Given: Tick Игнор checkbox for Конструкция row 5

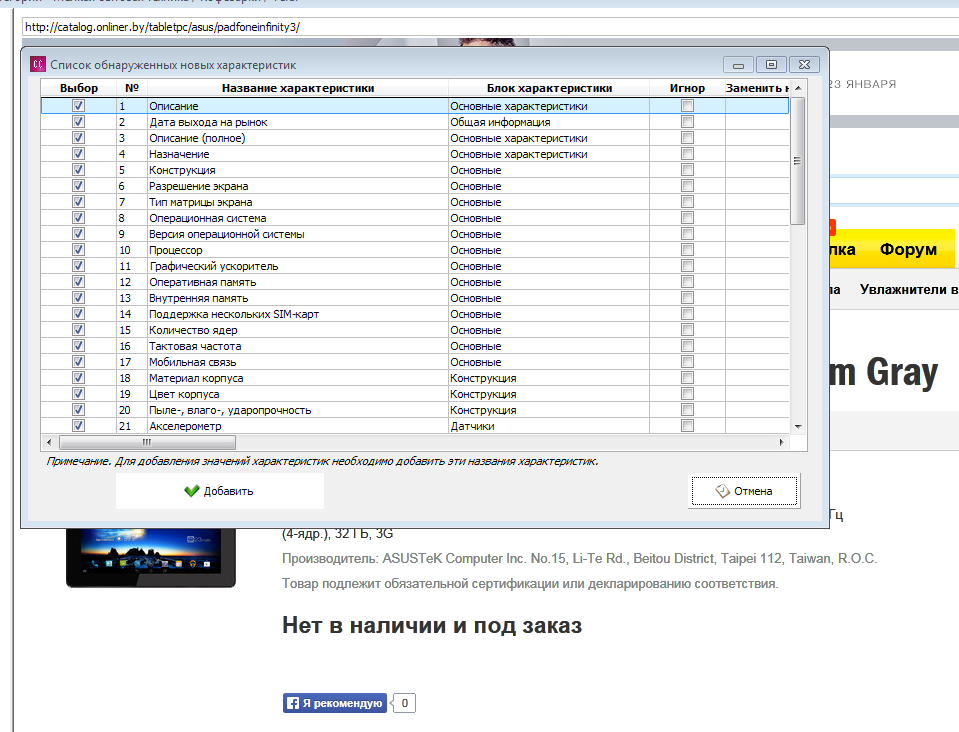Looking at the screenshot, I should tap(687, 169).
